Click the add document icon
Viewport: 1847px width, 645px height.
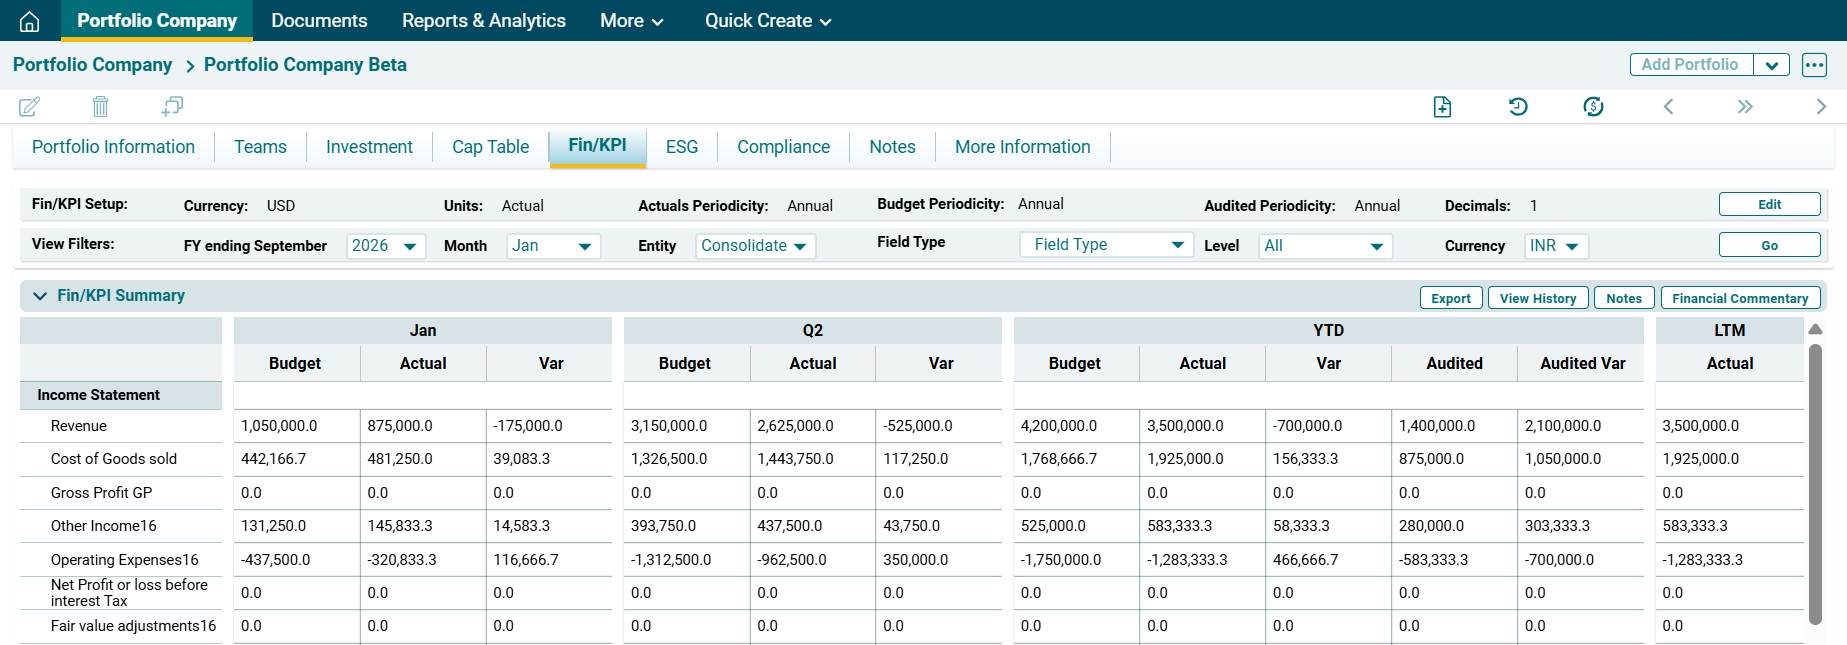point(1442,107)
